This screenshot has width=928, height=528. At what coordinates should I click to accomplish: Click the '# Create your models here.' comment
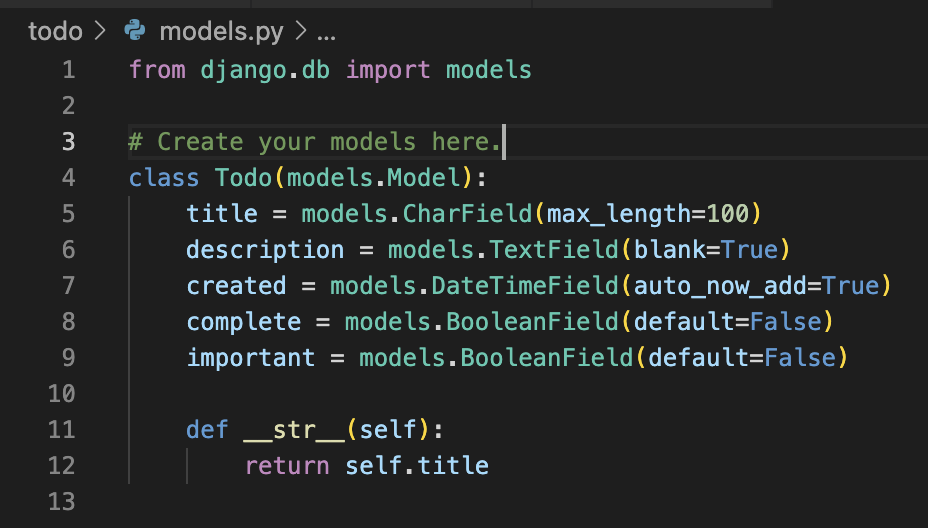(x=315, y=143)
